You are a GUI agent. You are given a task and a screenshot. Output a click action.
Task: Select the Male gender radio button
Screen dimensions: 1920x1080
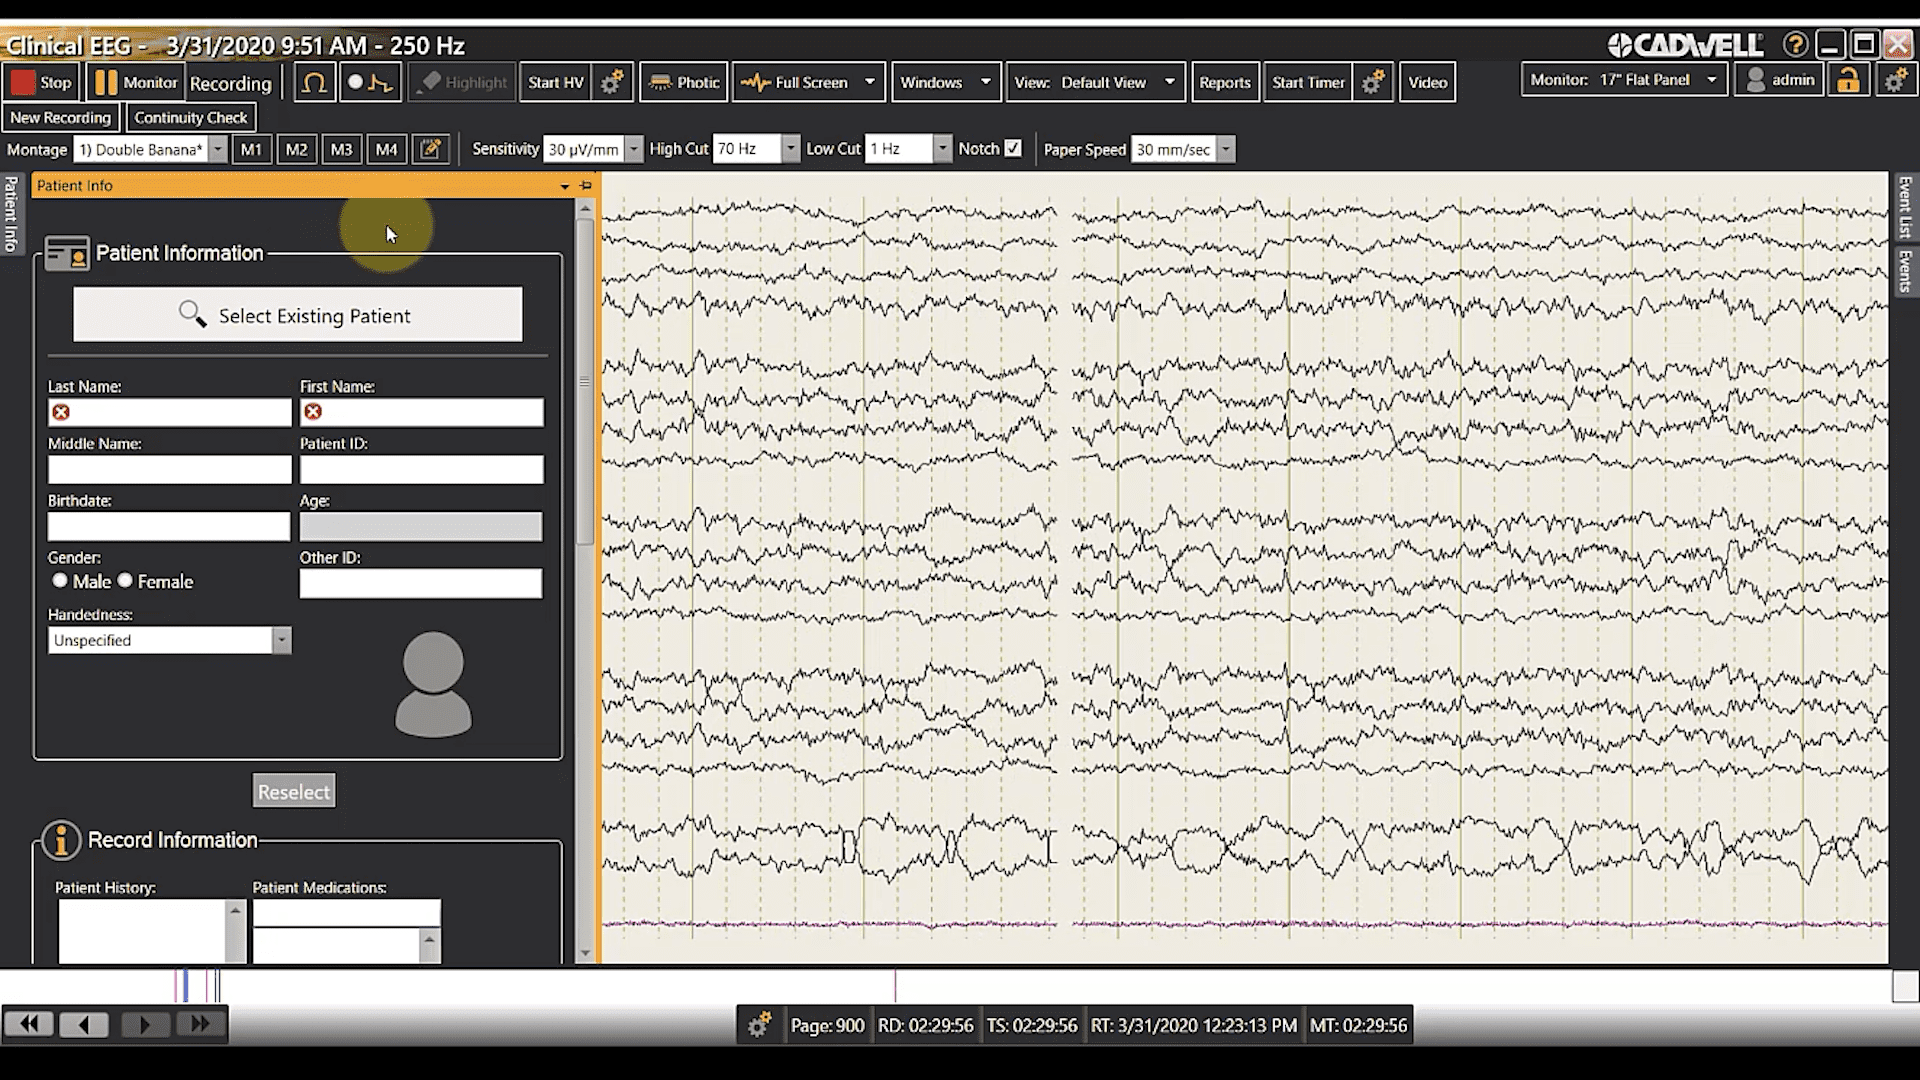[60, 581]
